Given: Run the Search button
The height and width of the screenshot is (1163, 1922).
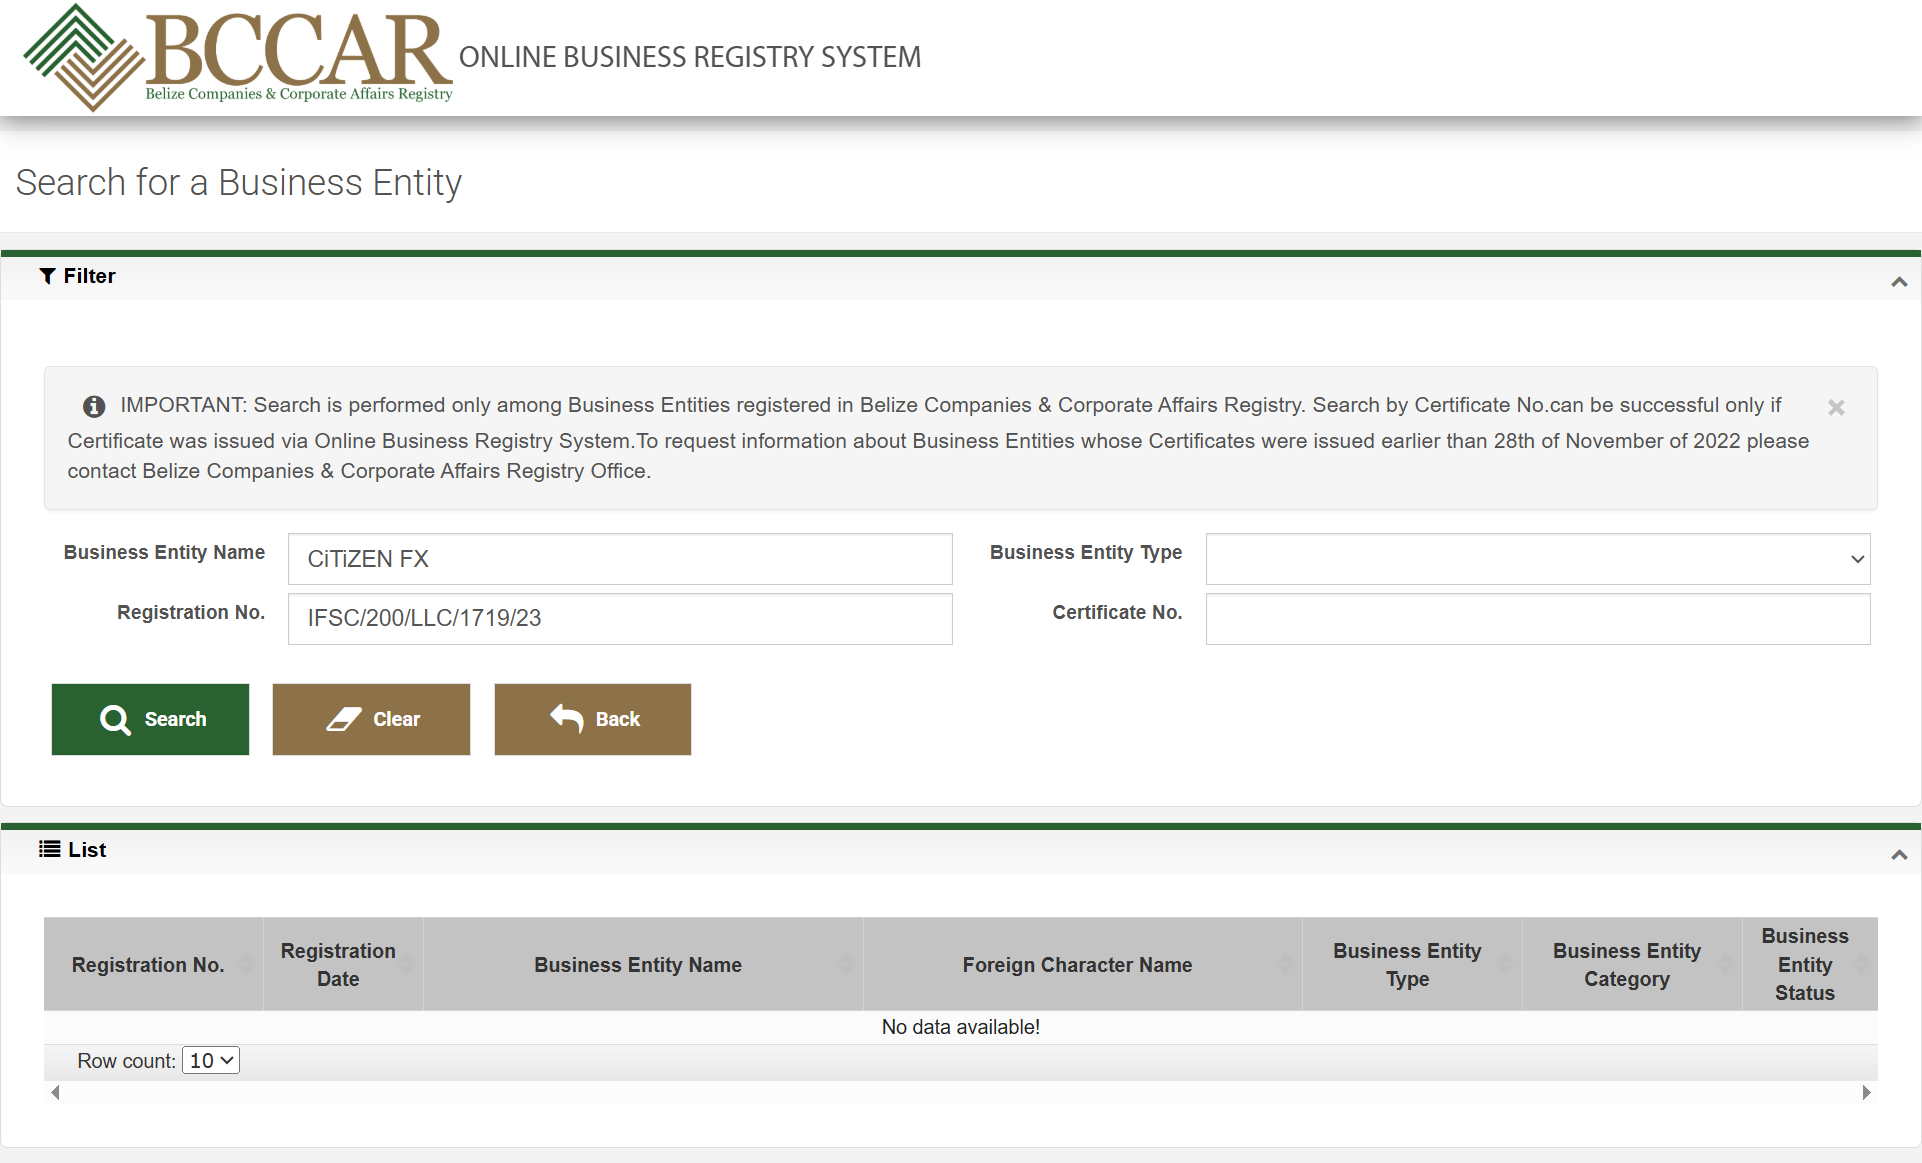Looking at the screenshot, I should click(x=150, y=719).
